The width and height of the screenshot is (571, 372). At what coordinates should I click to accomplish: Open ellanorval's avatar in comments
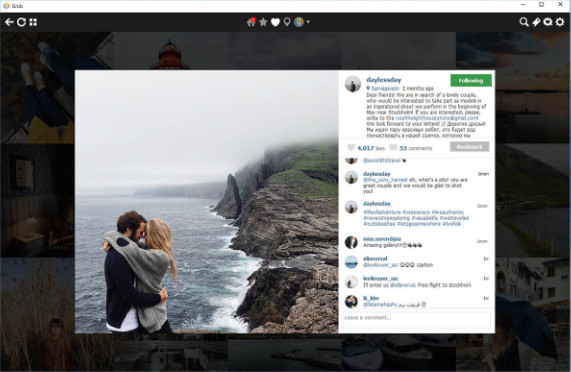(351, 262)
